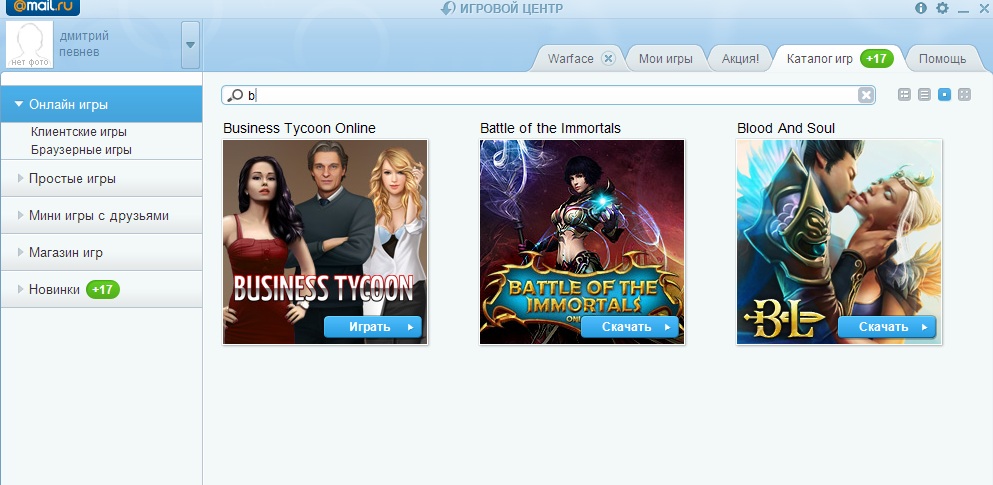Open the info icon in title bar
This screenshot has width=993, height=485.
tap(921, 8)
